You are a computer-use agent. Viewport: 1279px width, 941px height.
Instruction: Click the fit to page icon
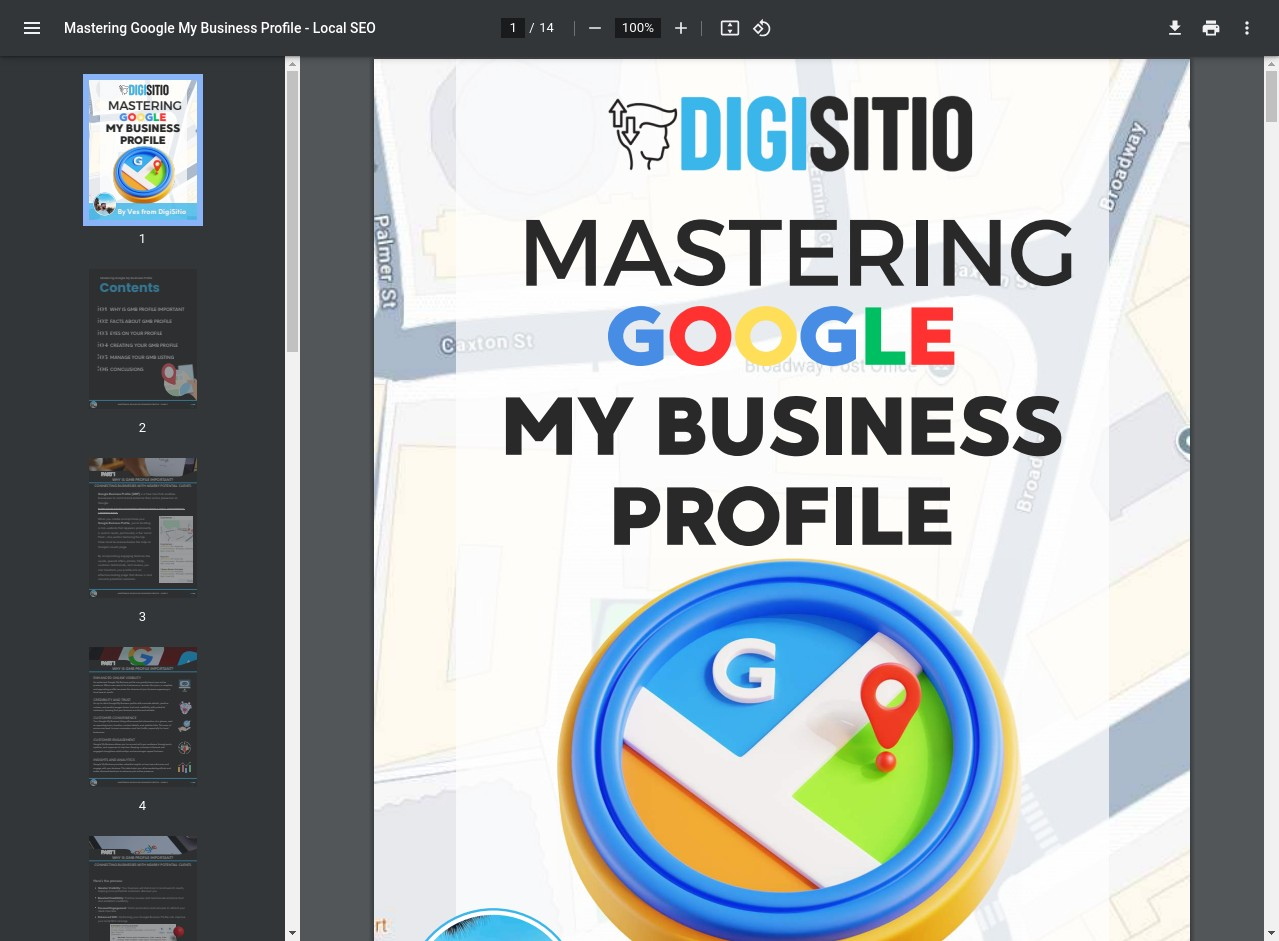click(730, 28)
